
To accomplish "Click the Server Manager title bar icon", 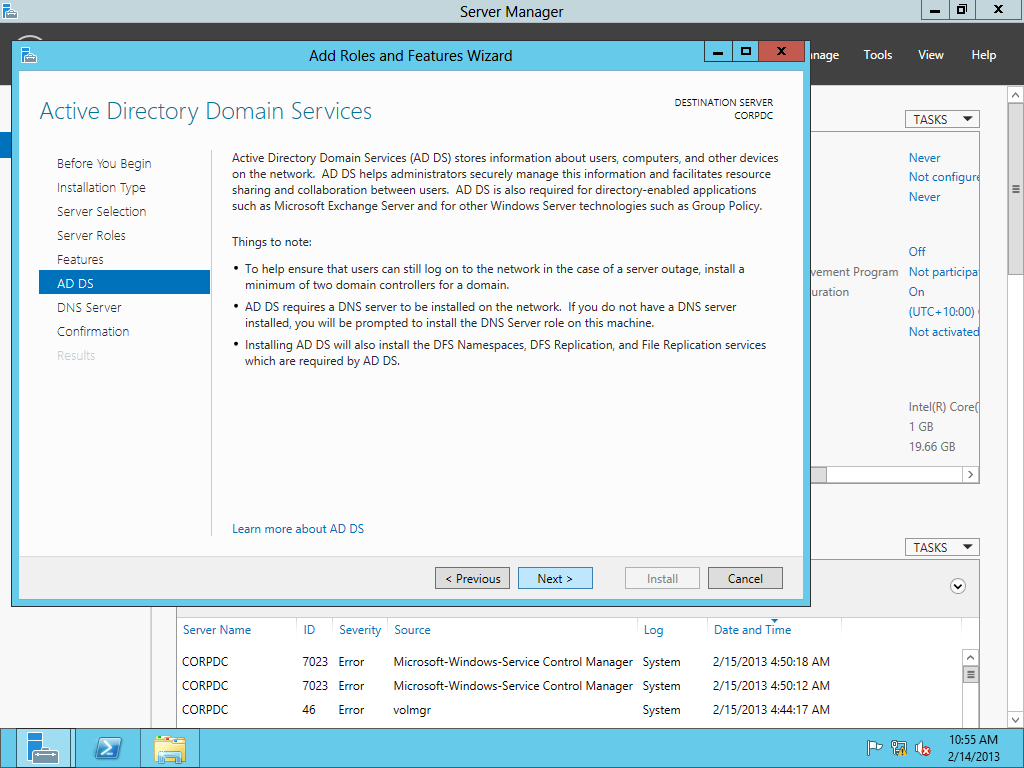I will 10,11.
